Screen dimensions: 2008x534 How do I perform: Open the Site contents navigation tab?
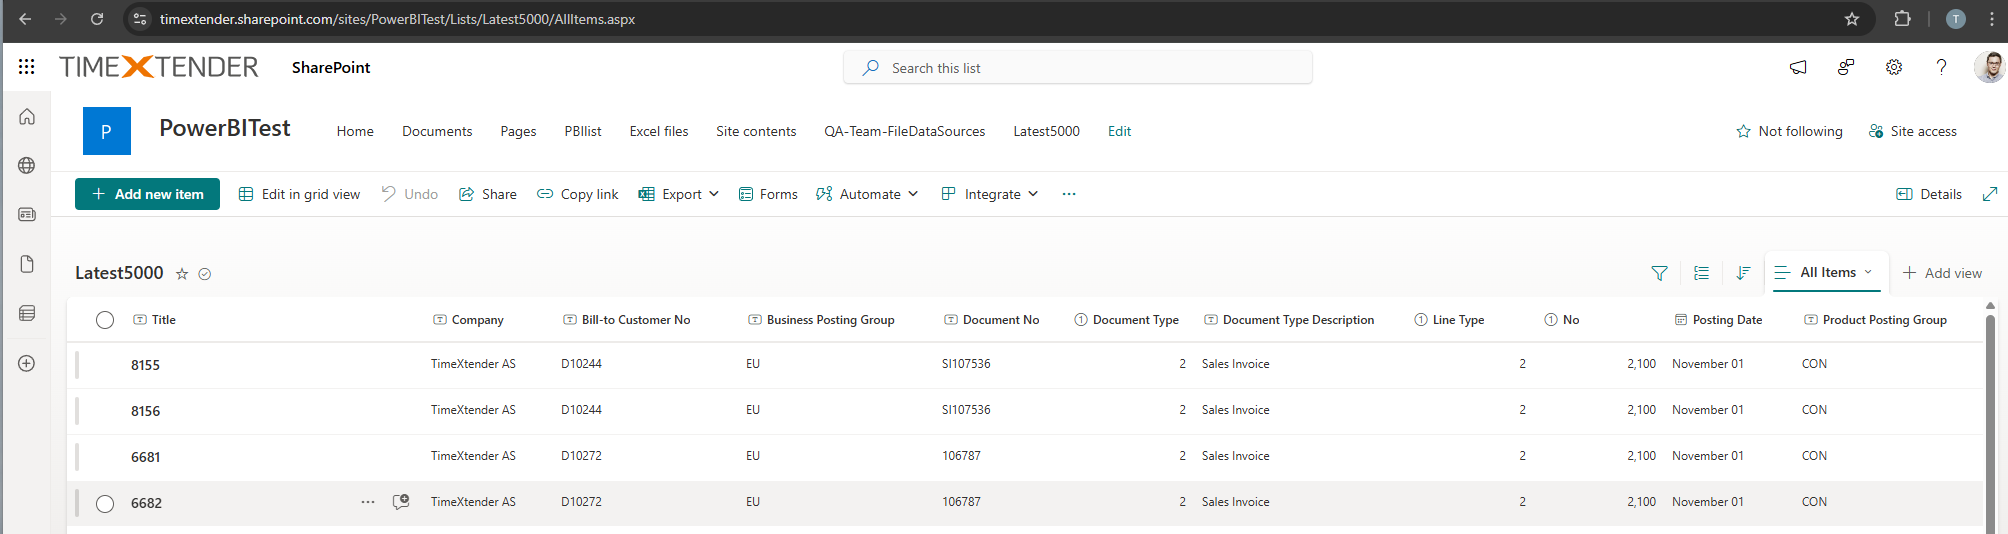point(756,131)
